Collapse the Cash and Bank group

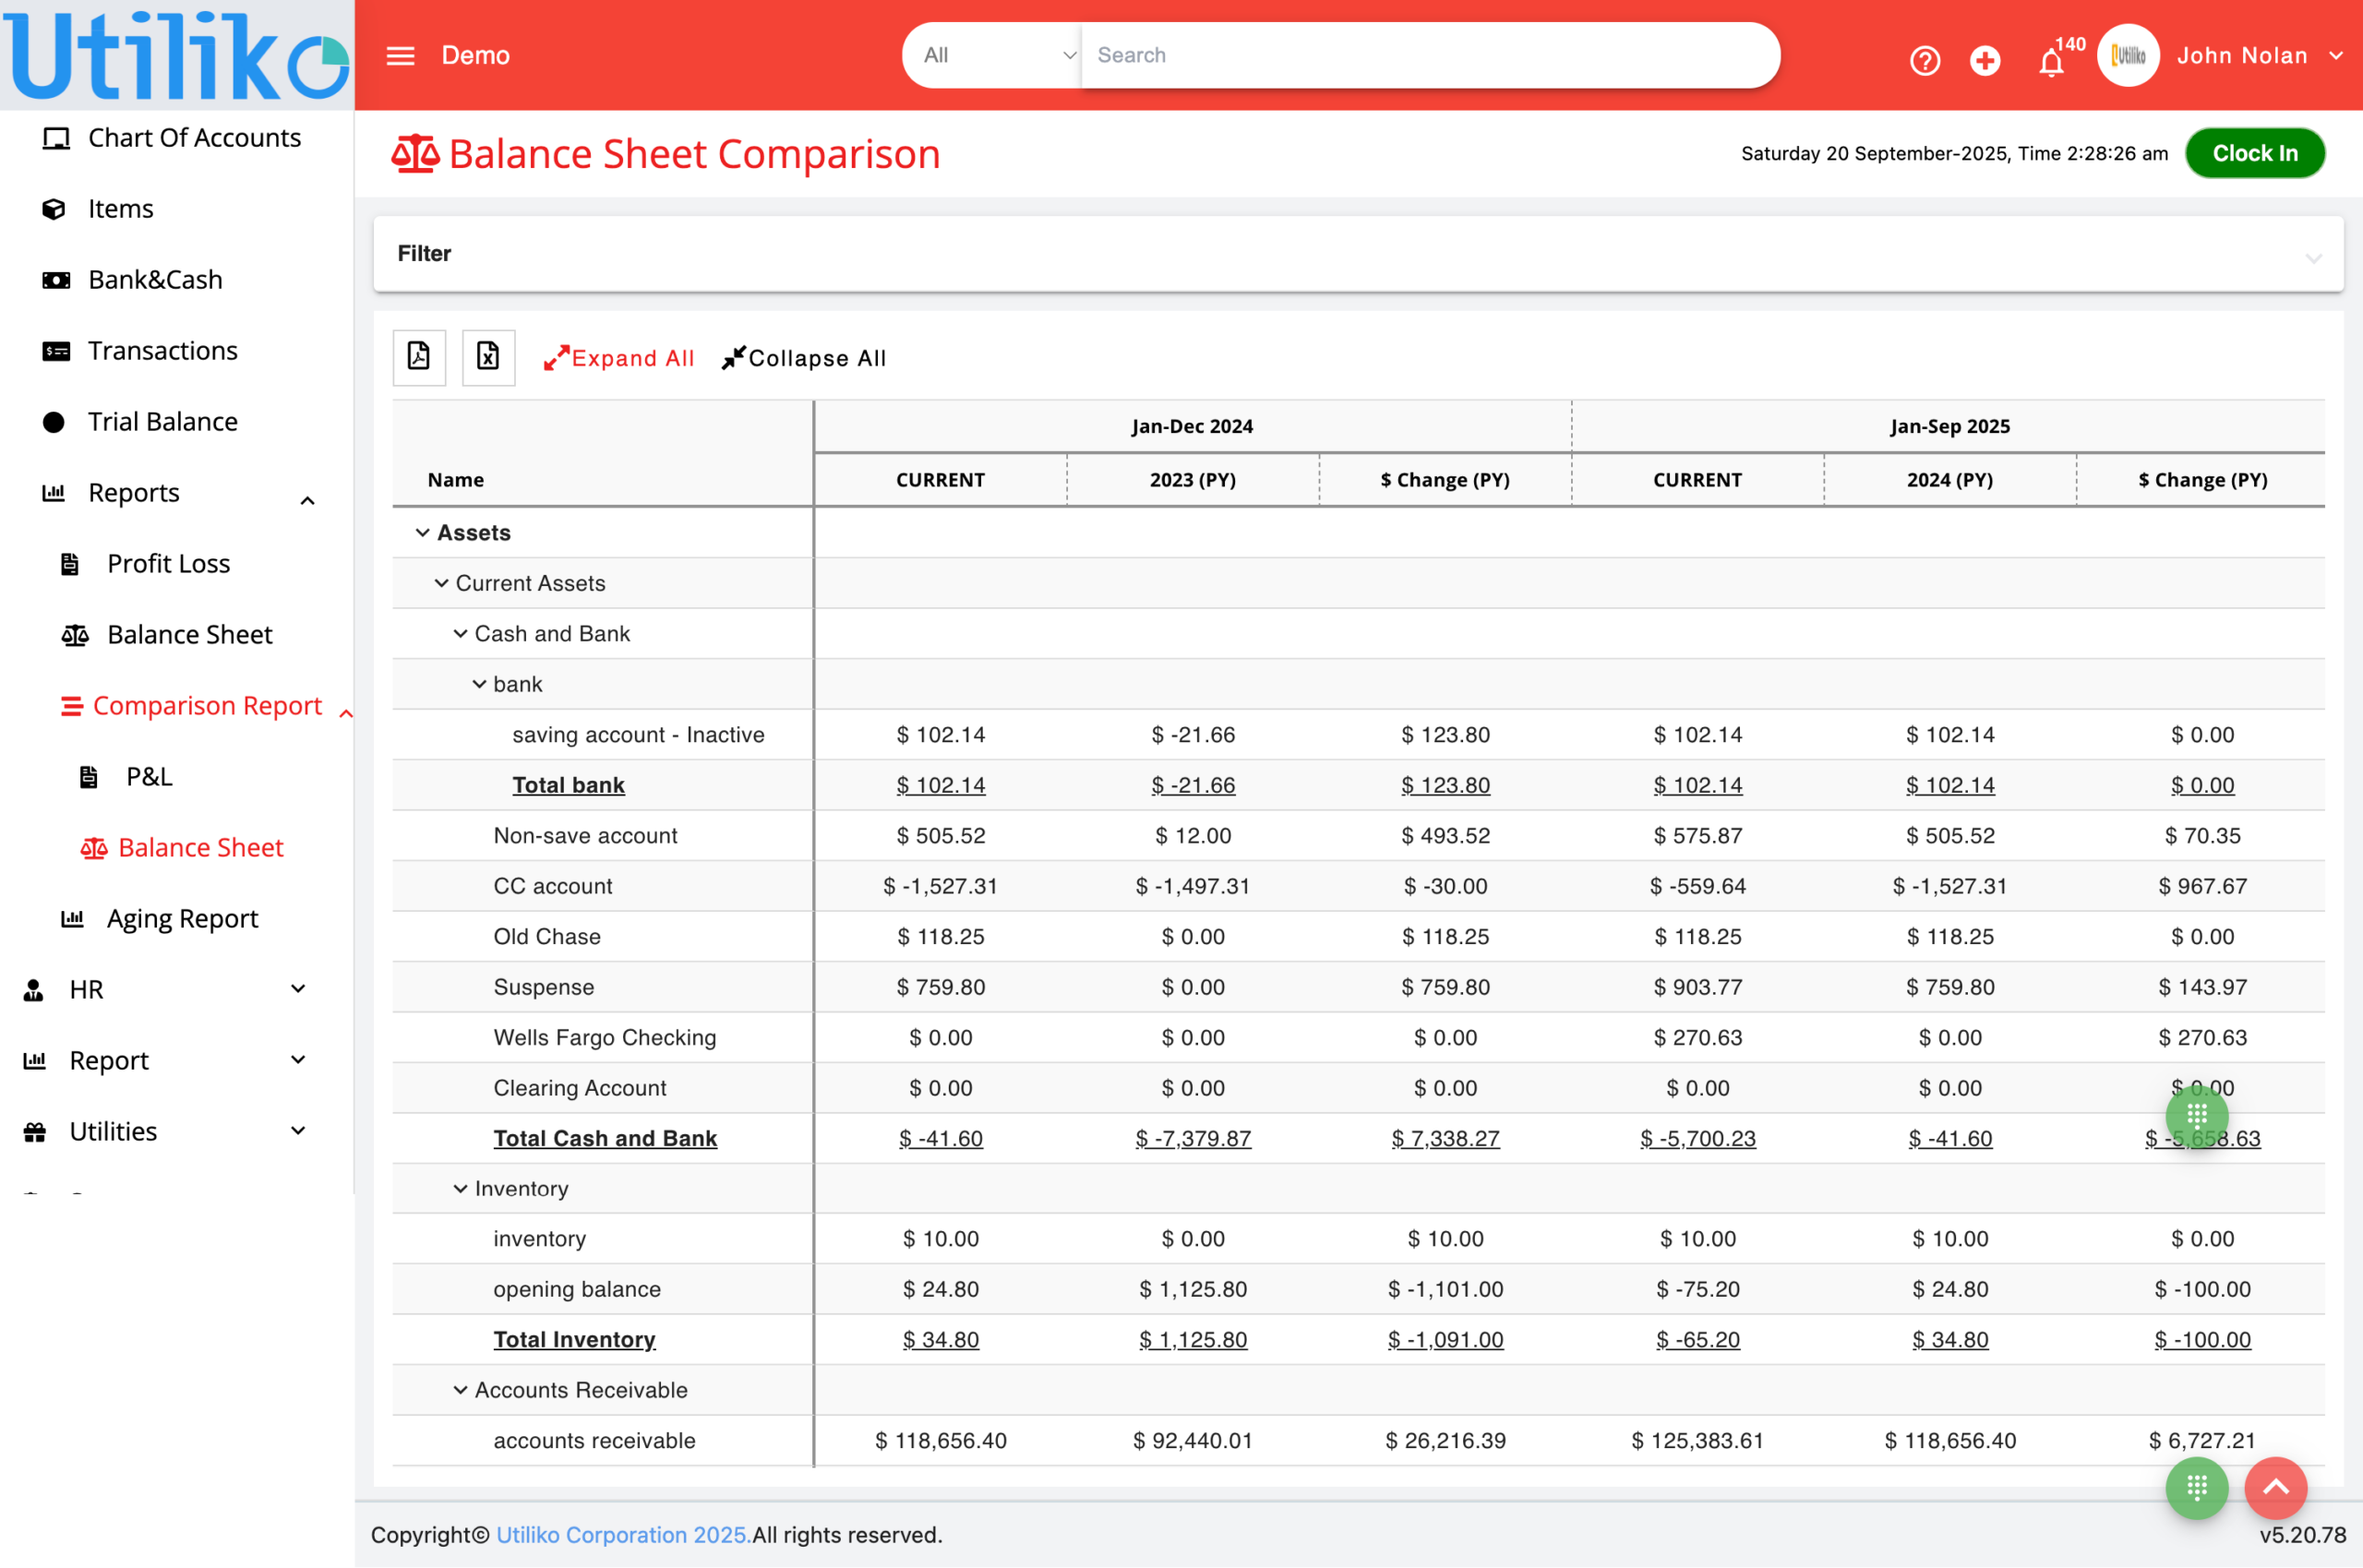460,633
